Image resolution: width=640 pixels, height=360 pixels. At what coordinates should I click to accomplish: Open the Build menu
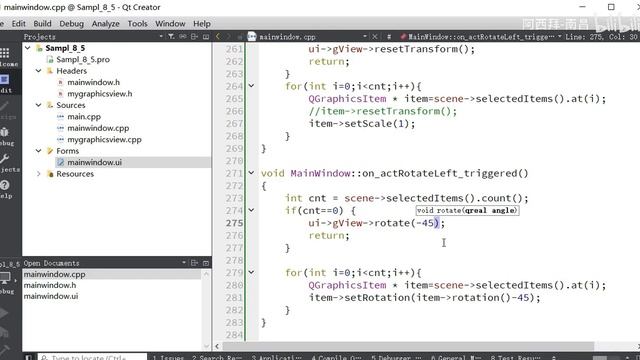42,24
